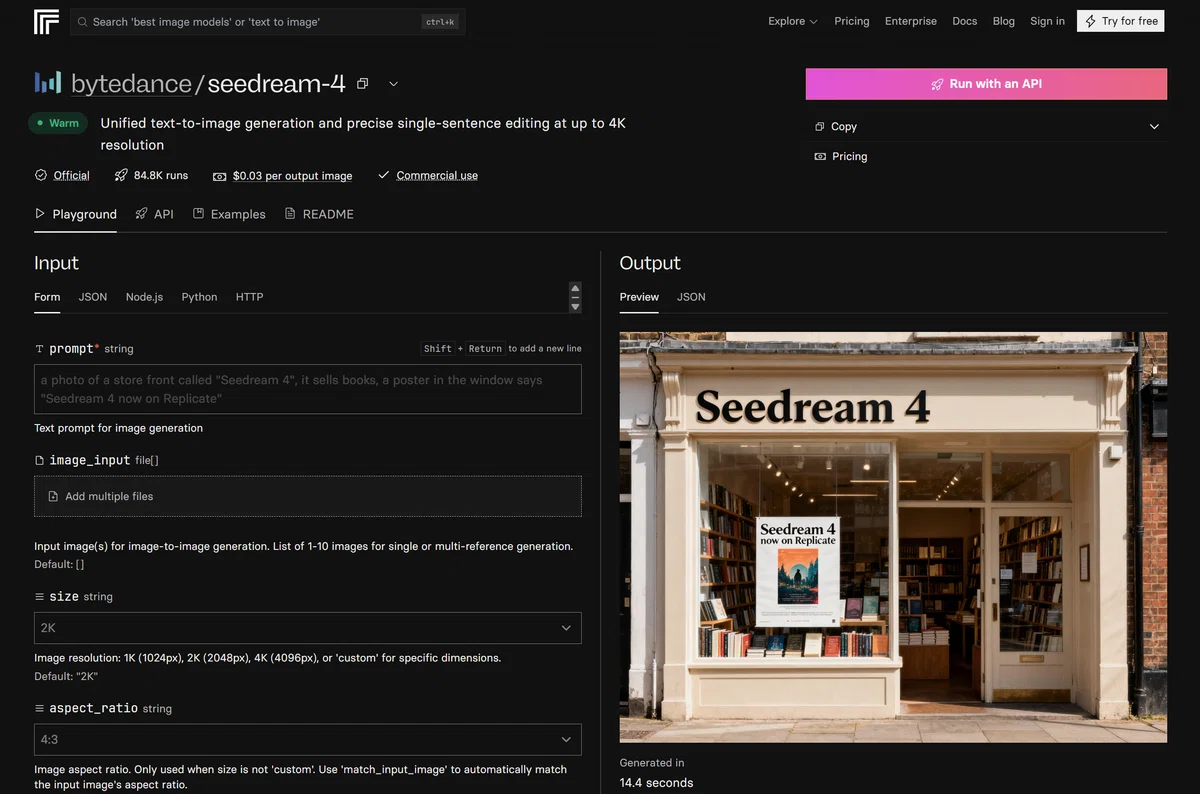
Task: Click the prompt text type icon
Action: tap(40, 349)
